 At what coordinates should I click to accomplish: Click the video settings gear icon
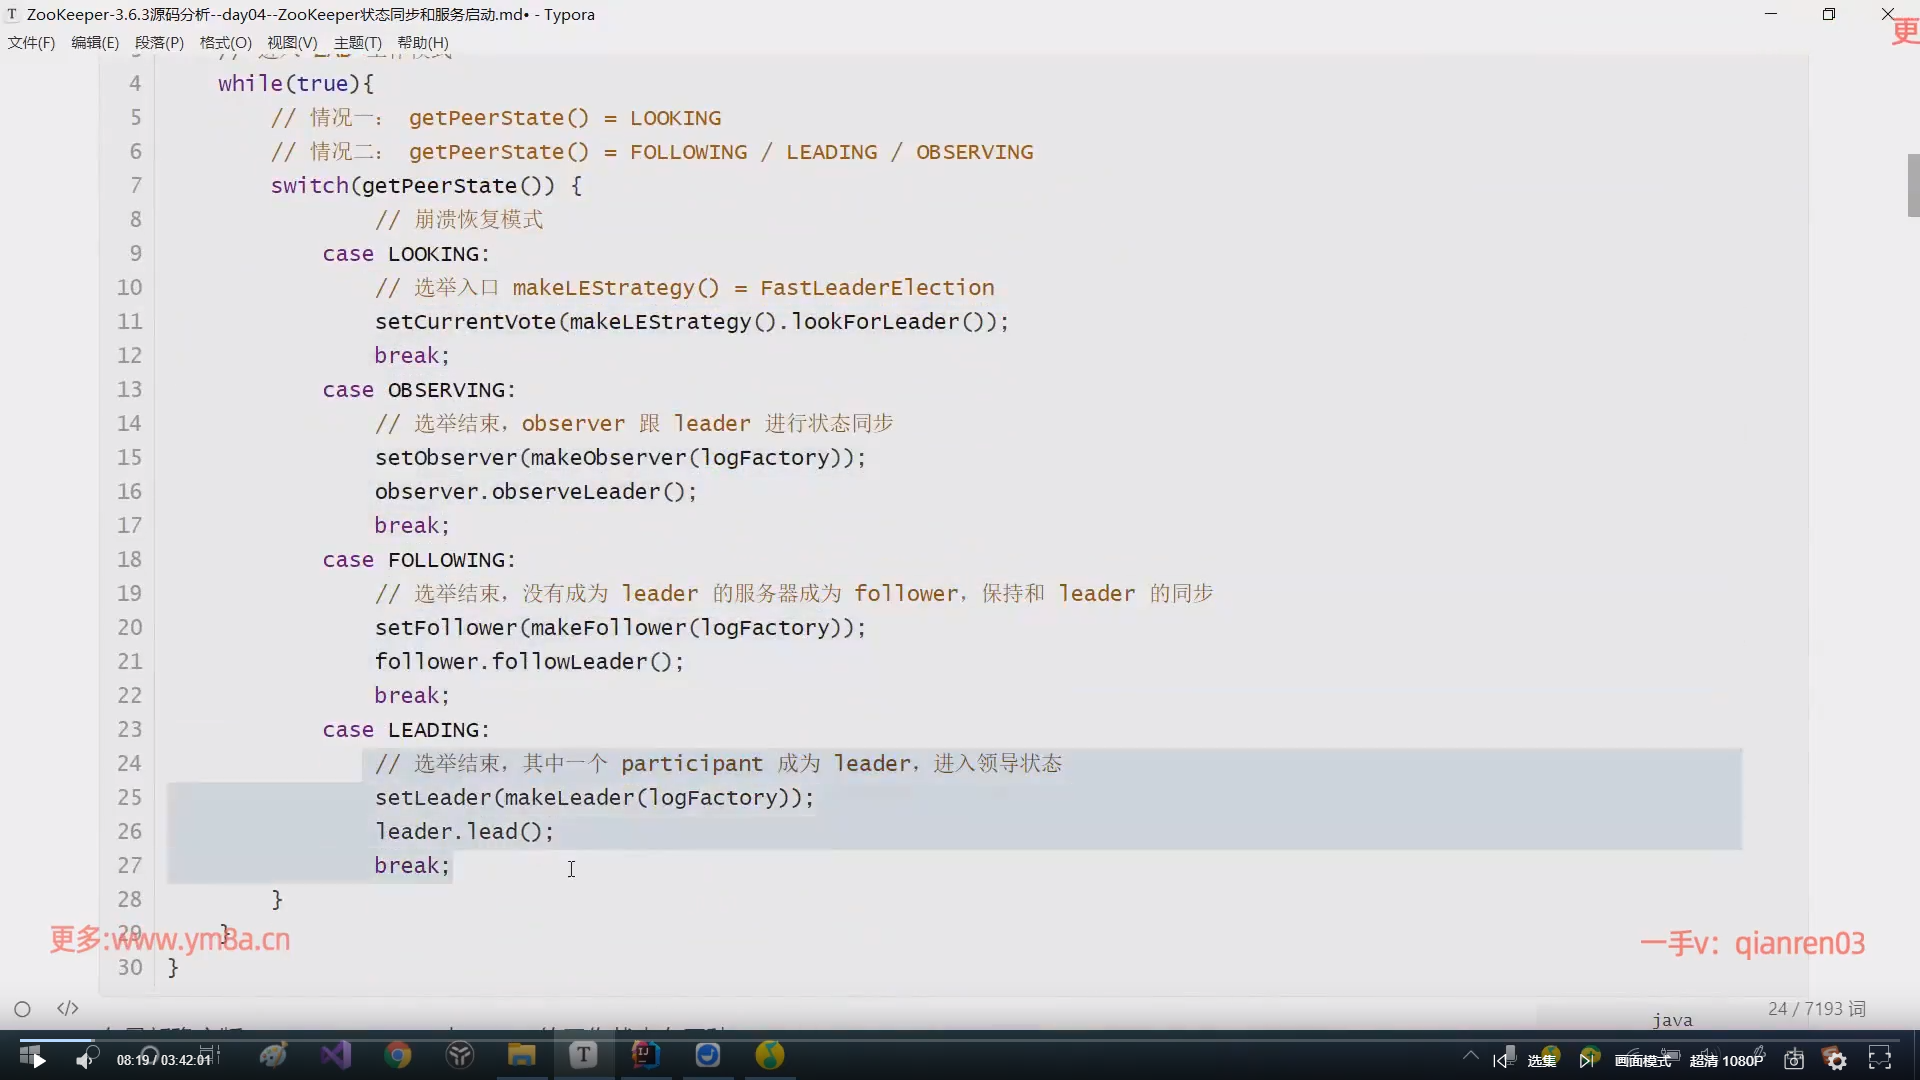tap(1836, 1060)
